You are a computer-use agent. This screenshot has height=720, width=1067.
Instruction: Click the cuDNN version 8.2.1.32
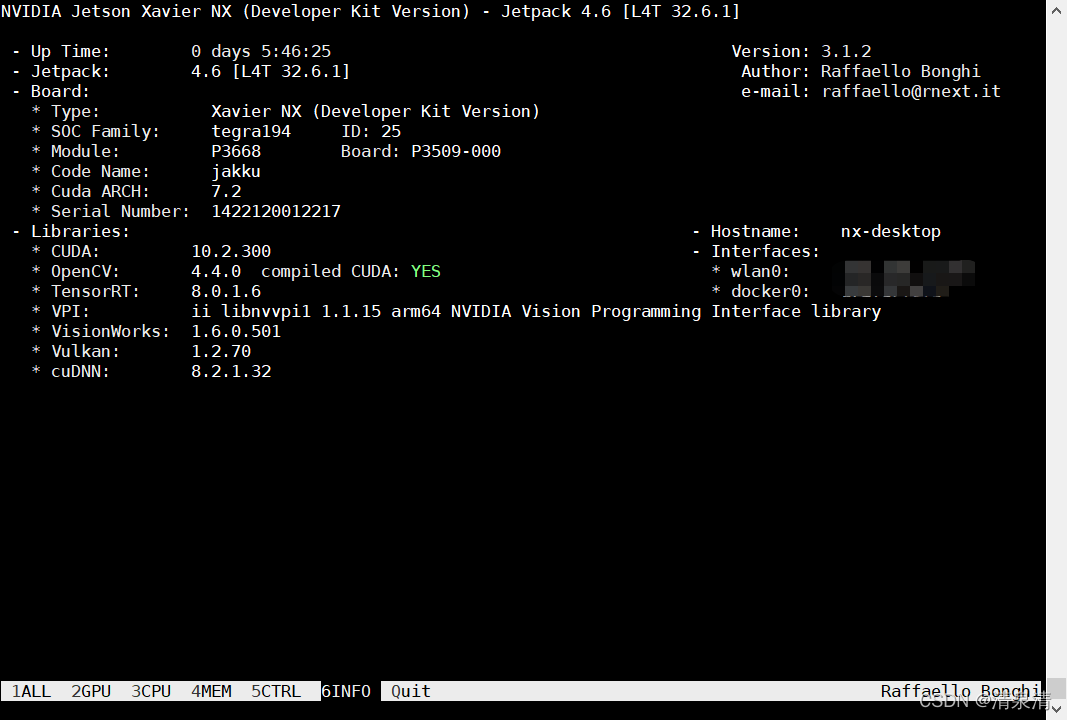[231, 372]
